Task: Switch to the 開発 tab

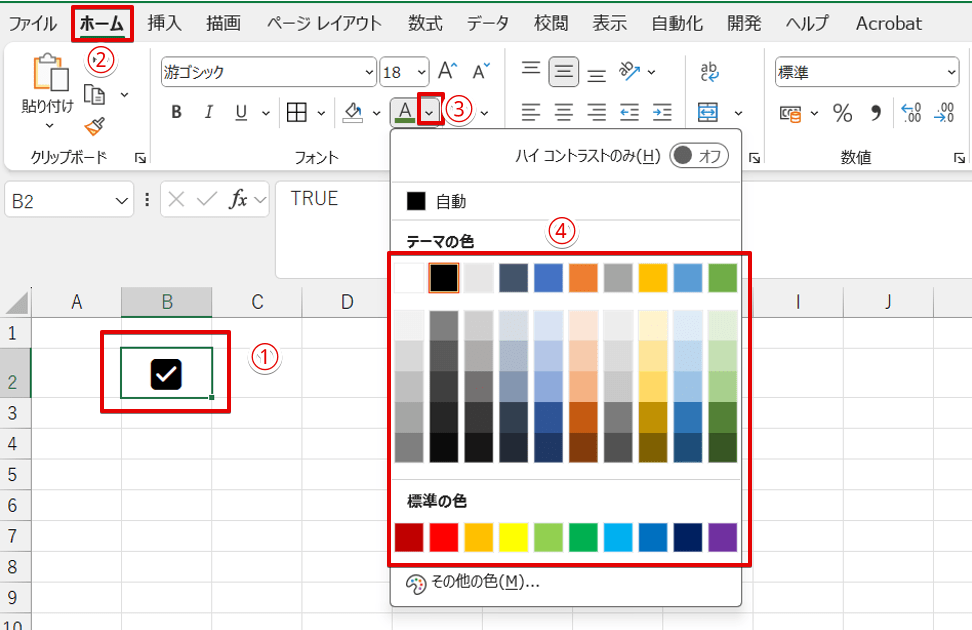Action: pos(744,24)
